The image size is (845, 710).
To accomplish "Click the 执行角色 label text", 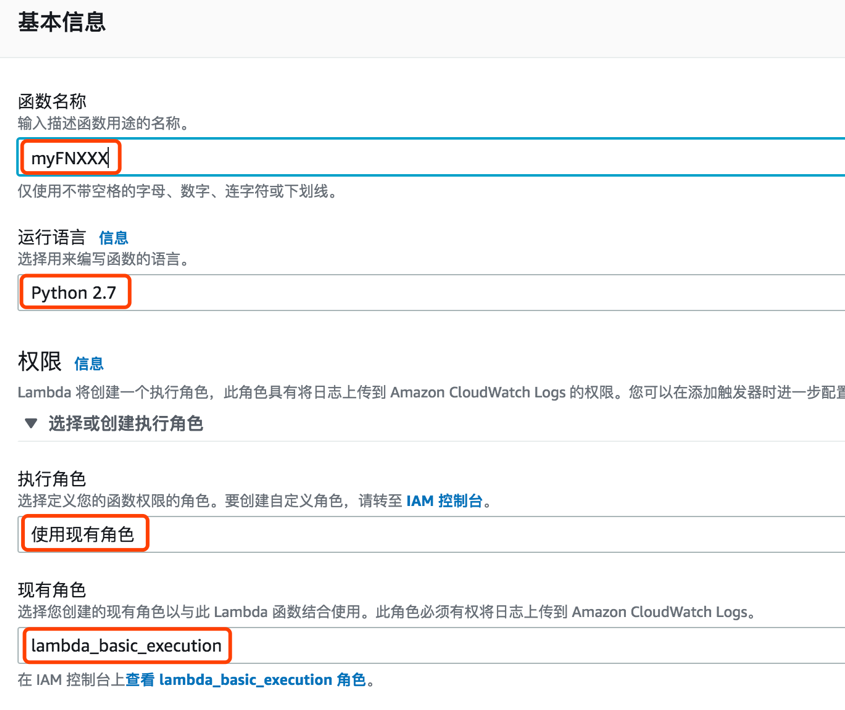I will click(52, 479).
